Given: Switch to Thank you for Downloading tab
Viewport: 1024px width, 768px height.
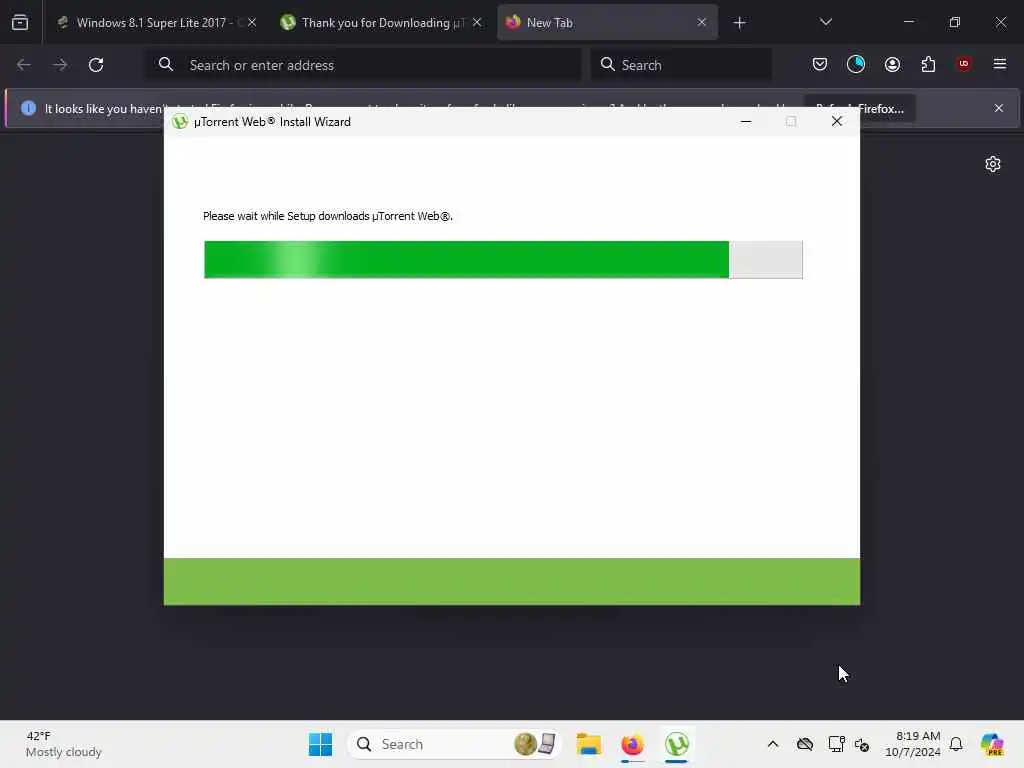Looking at the screenshot, I should click(x=382, y=23).
